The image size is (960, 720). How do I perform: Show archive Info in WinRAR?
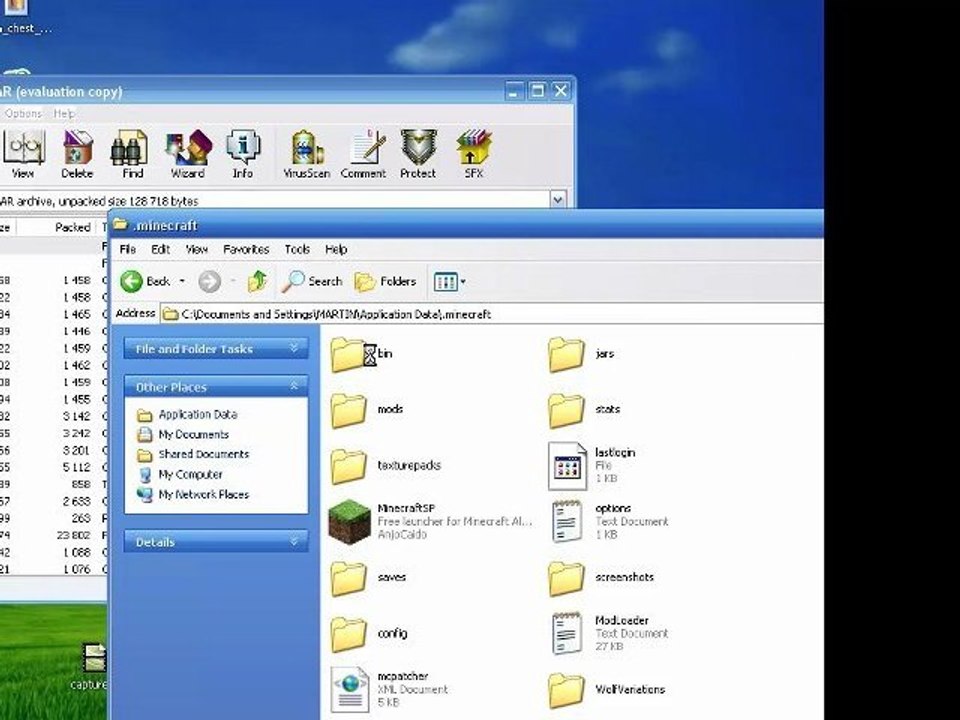(x=242, y=154)
